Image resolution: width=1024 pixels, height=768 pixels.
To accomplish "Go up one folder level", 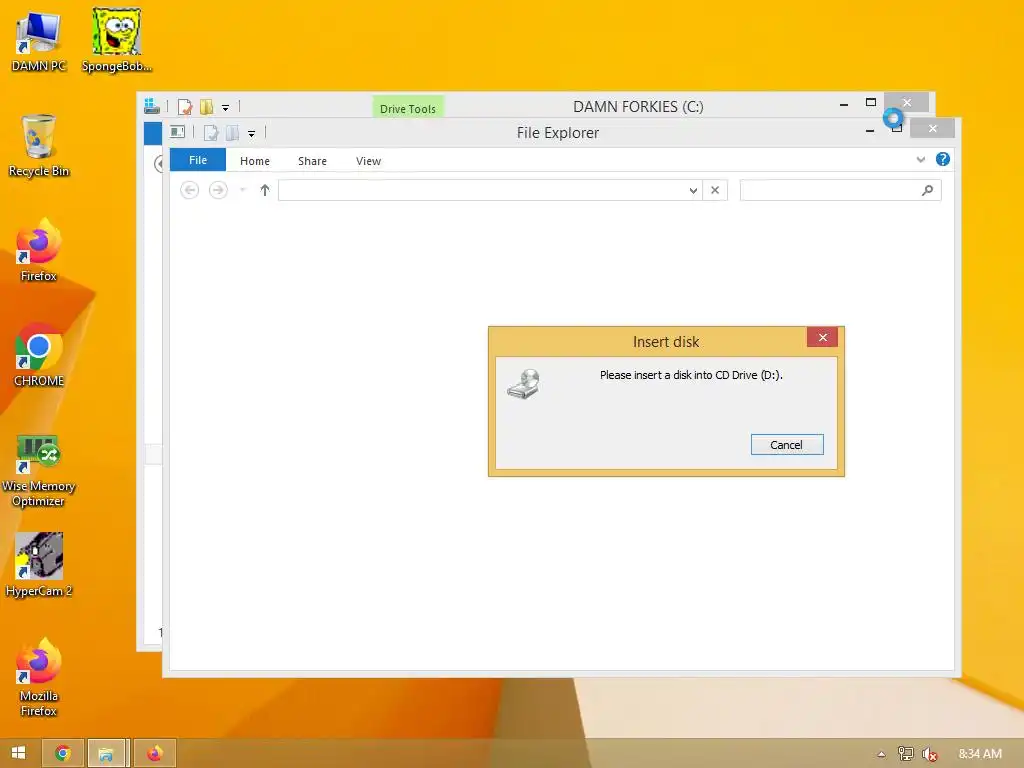I will (264, 190).
